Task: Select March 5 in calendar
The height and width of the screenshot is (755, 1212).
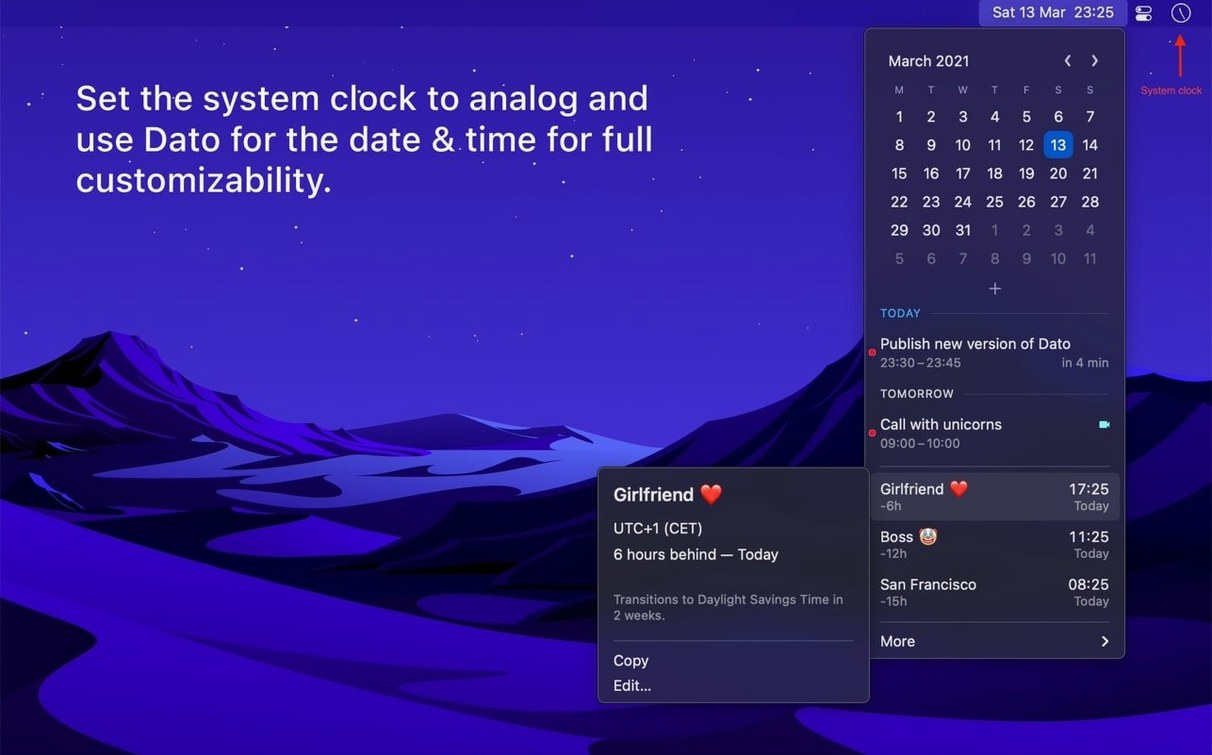Action: click(x=1026, y=117)
